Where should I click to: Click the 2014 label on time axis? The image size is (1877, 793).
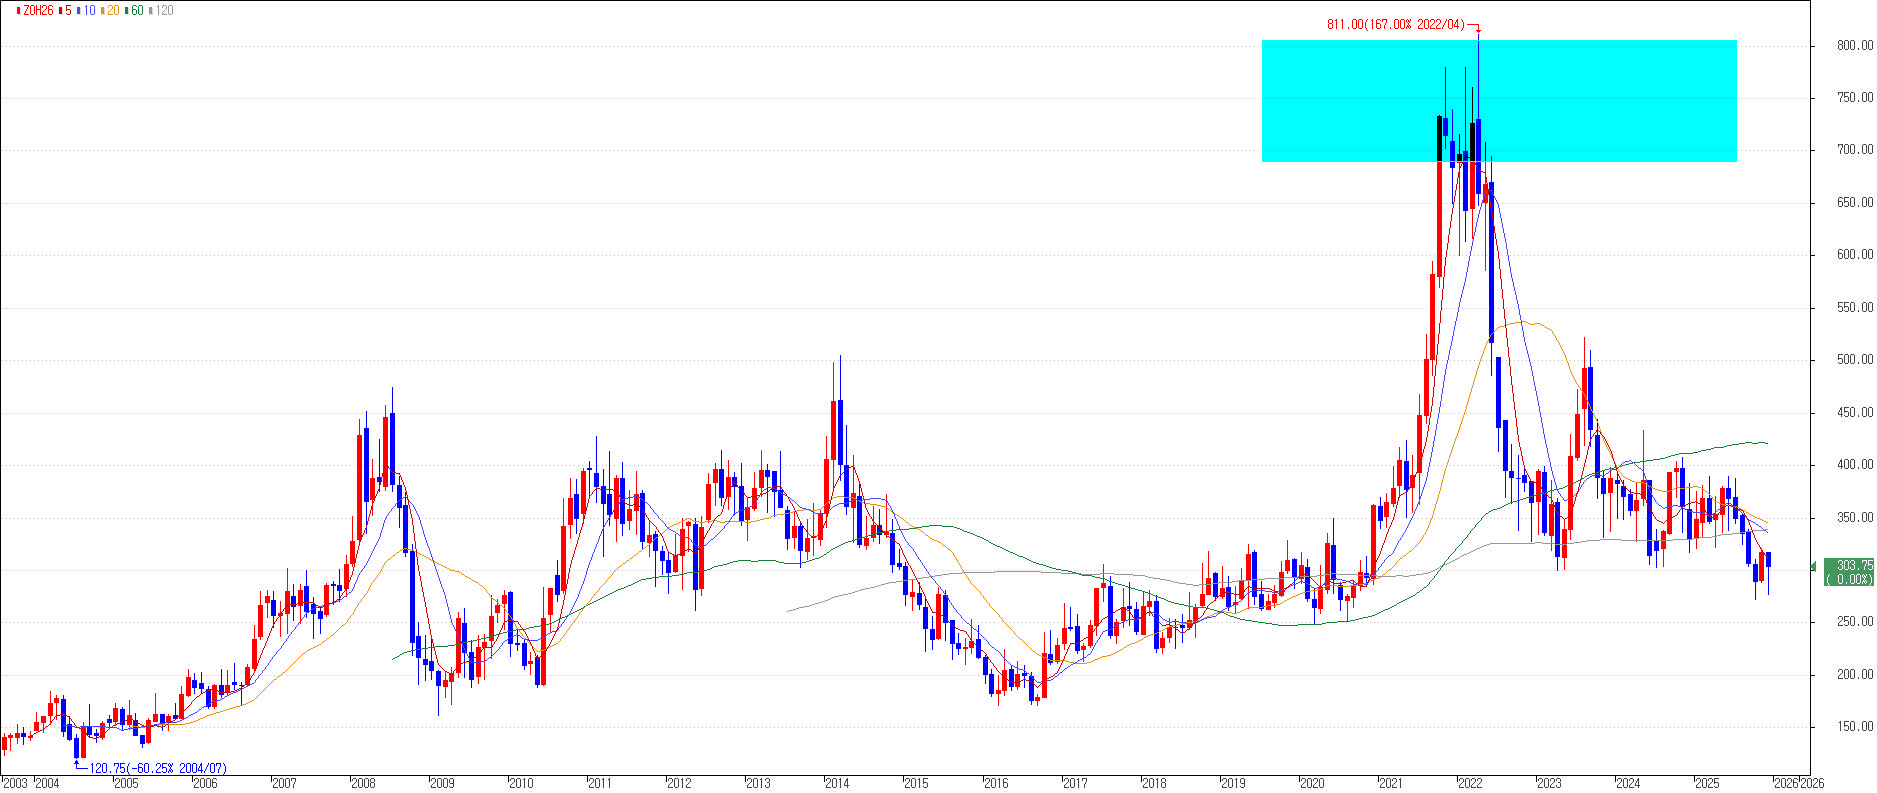click(837, 783)
